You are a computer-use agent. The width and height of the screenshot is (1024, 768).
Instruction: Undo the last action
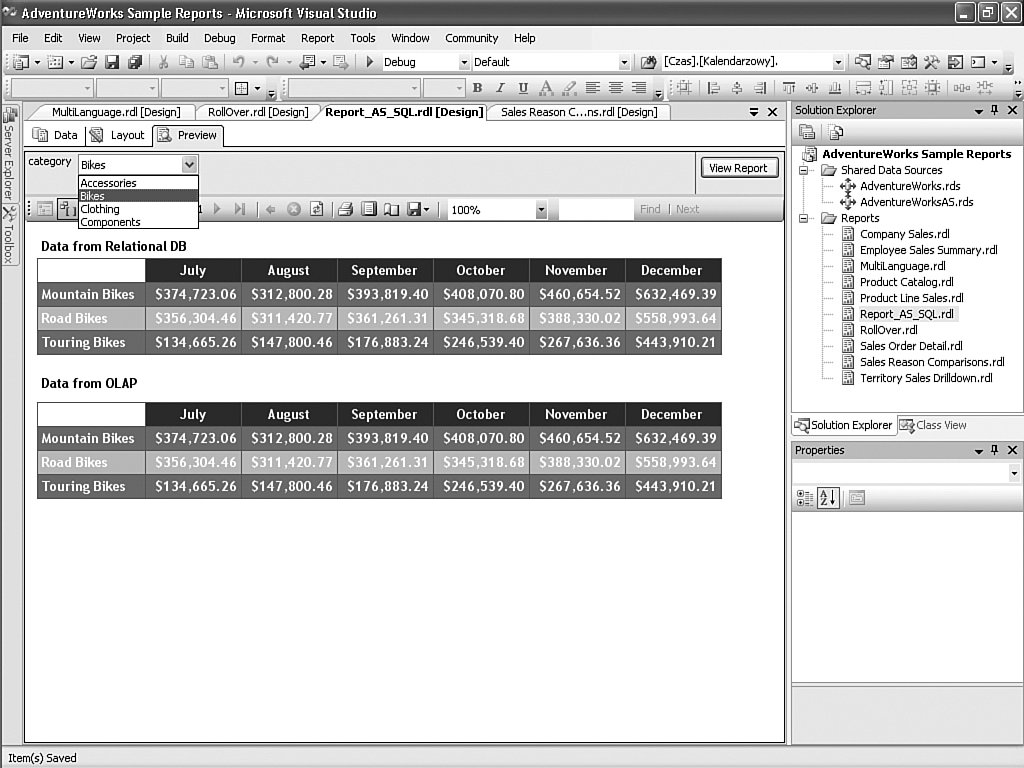tap(238, 62)
